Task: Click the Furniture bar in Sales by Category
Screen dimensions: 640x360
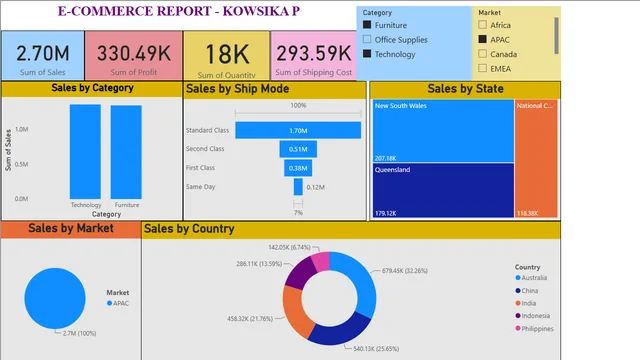Action: [126, 152]
